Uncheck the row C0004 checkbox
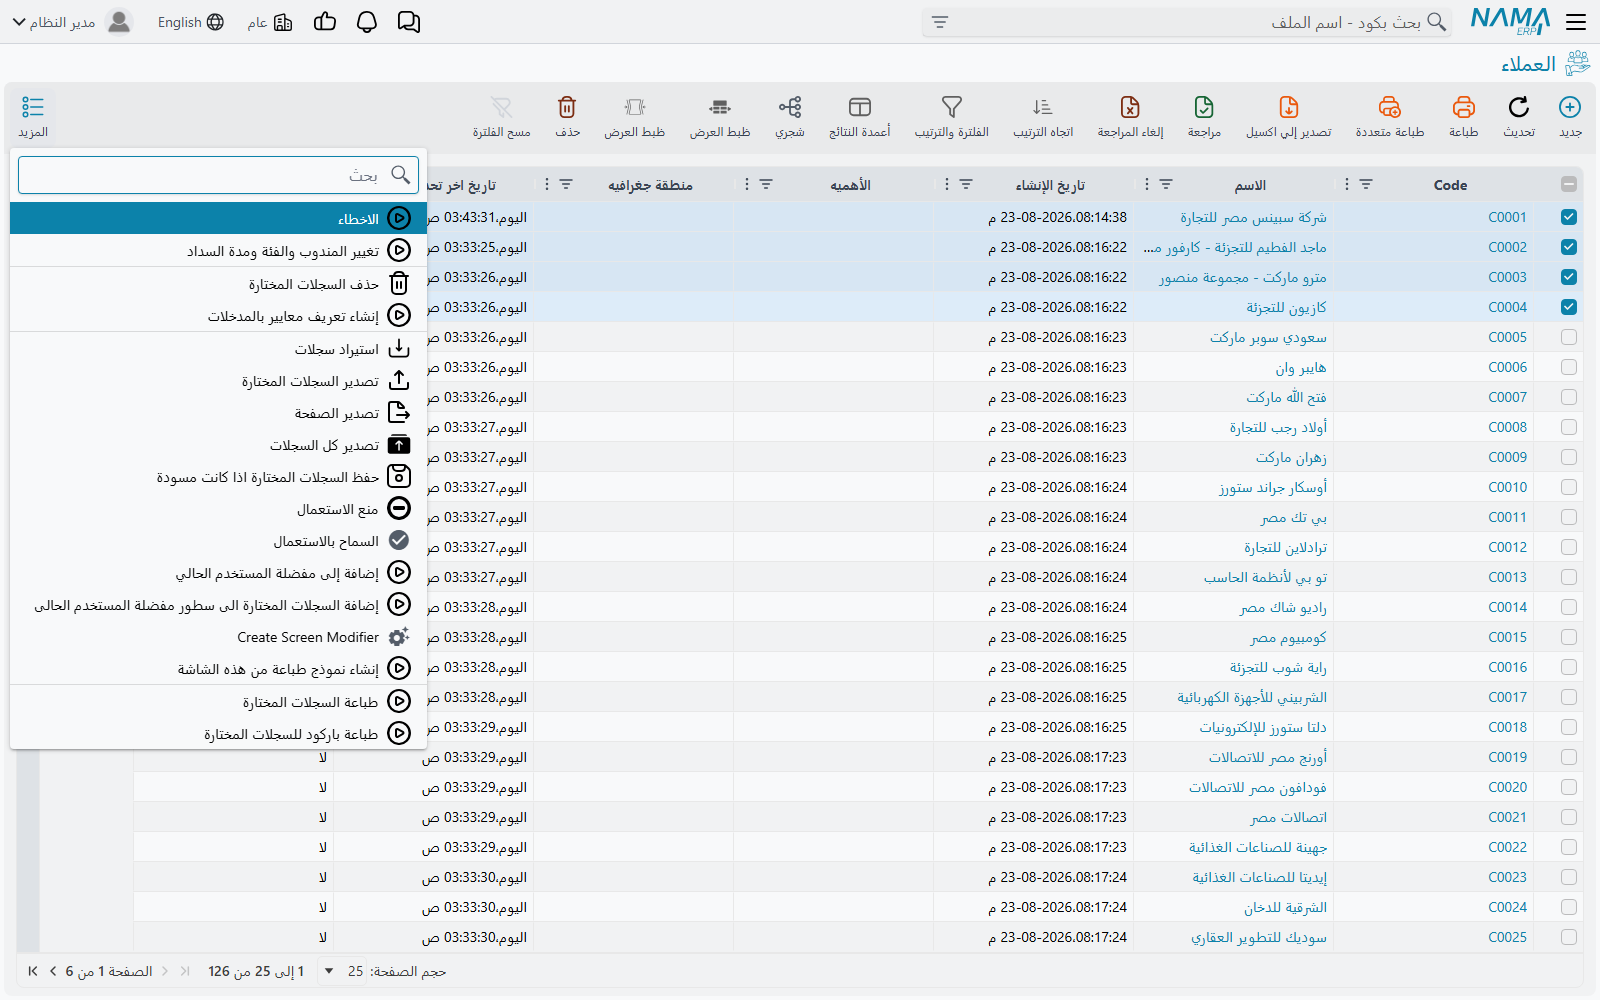Image resolution: width=1600 pixels, height=1000 pixels. coord(1569,307)
